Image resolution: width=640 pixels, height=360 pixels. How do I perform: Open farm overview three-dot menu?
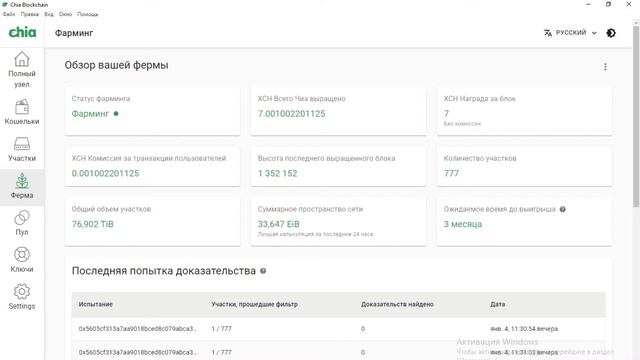coord(605,67)
